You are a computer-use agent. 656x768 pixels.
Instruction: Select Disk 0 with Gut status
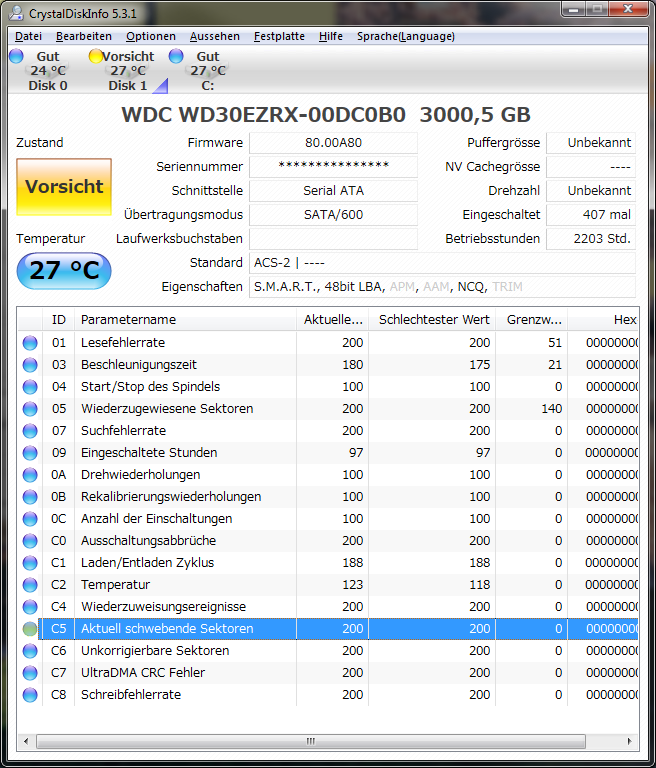48,71
